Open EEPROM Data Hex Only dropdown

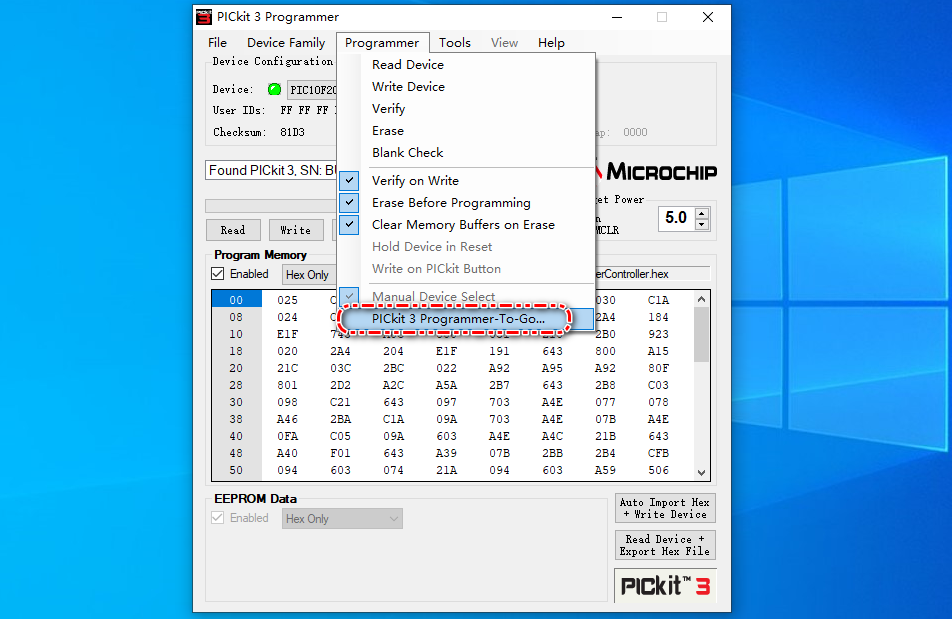tap(342, 518)
